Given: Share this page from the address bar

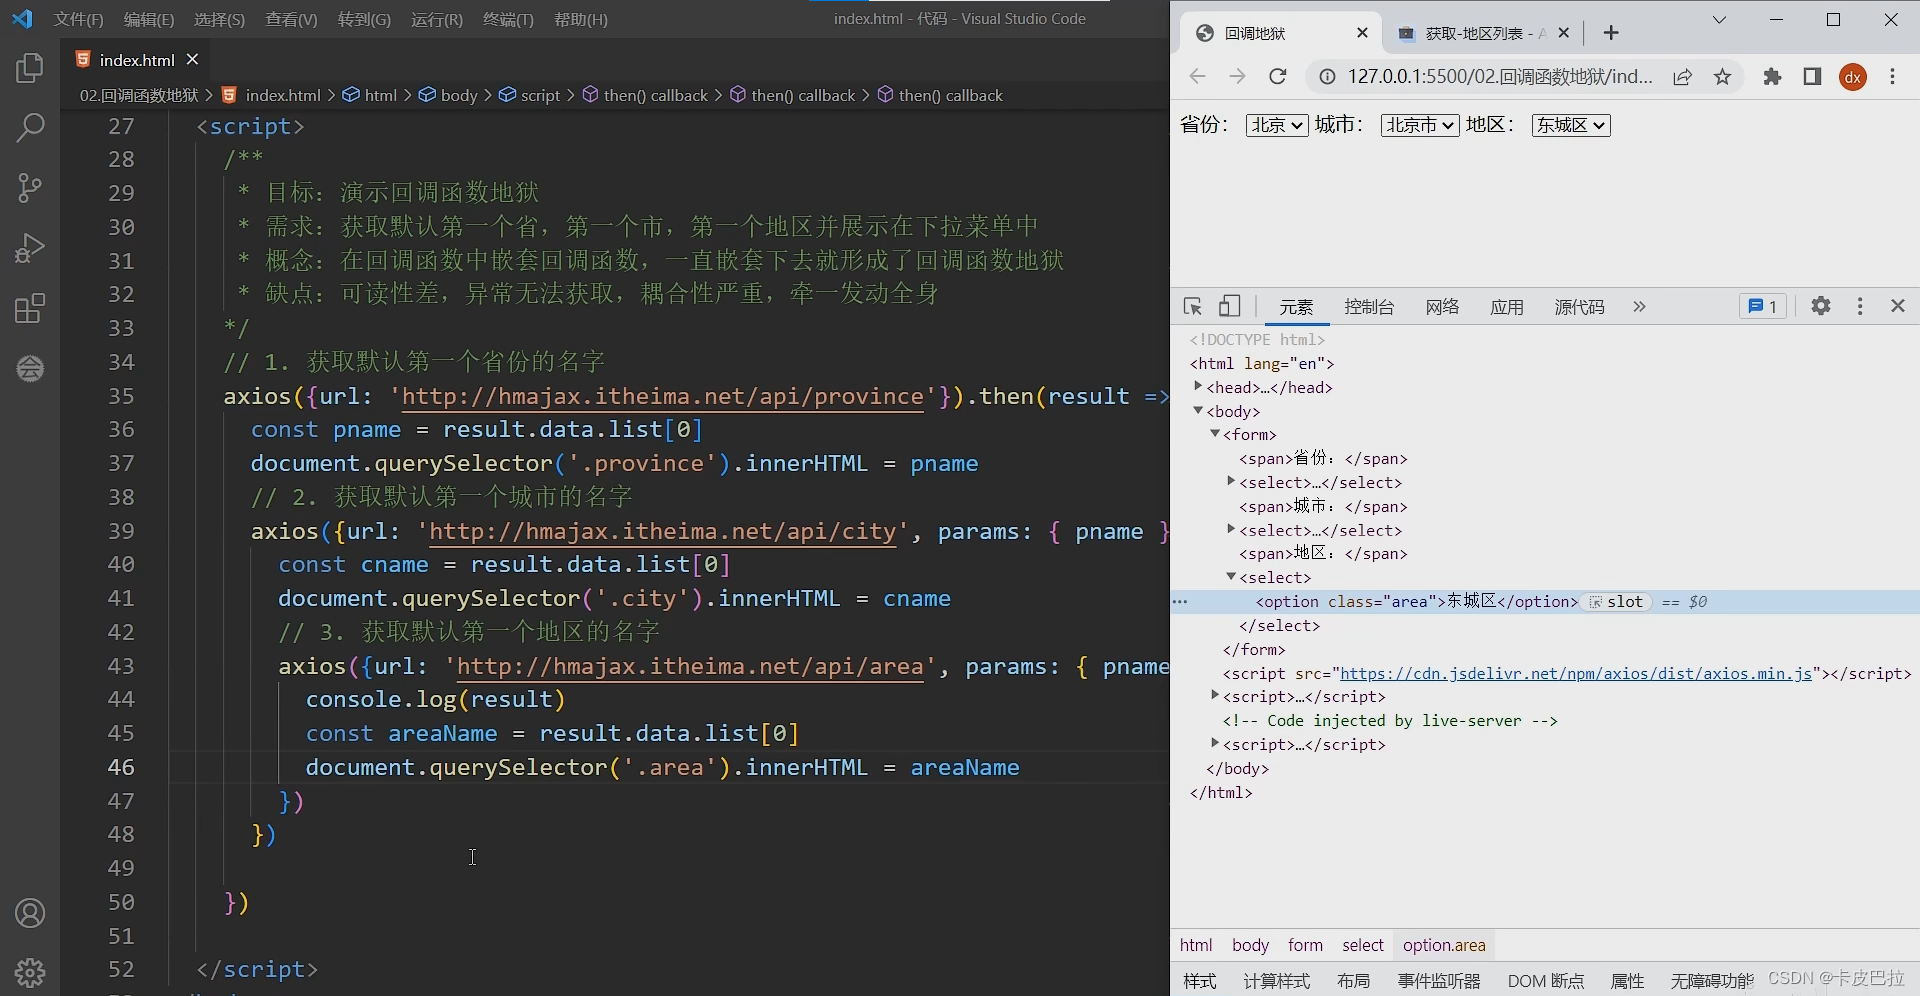Looking at the screenshot, I should coord(1683,77).
